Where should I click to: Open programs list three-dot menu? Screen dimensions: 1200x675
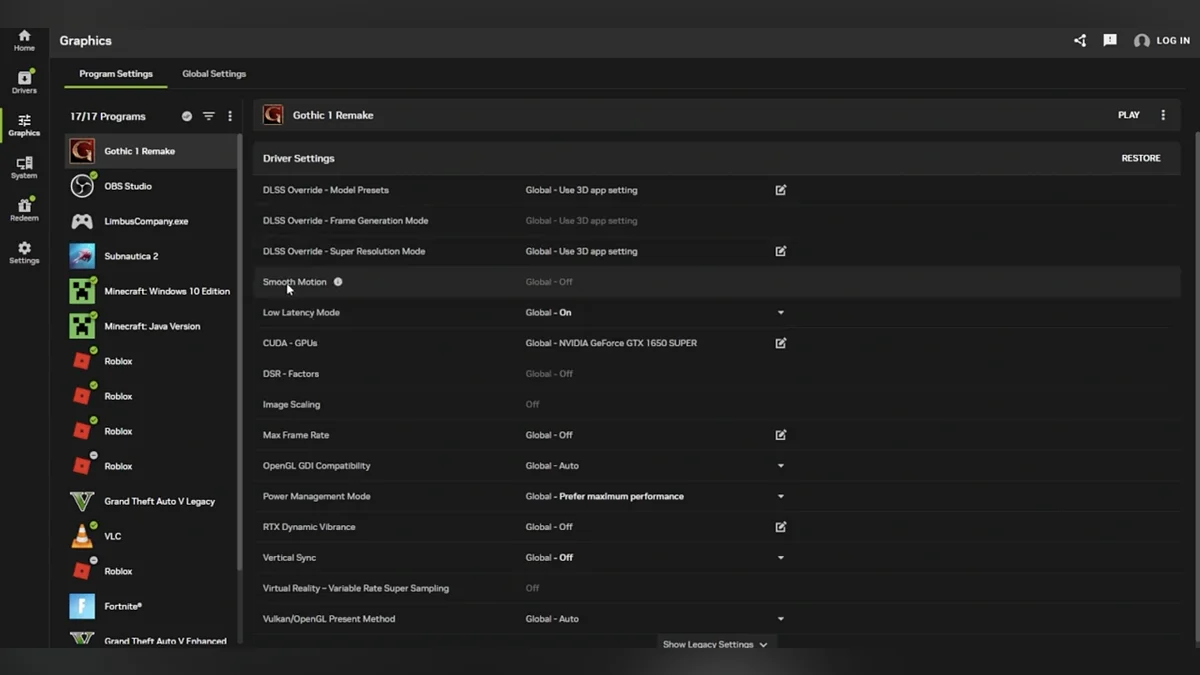tap(230, 116)
